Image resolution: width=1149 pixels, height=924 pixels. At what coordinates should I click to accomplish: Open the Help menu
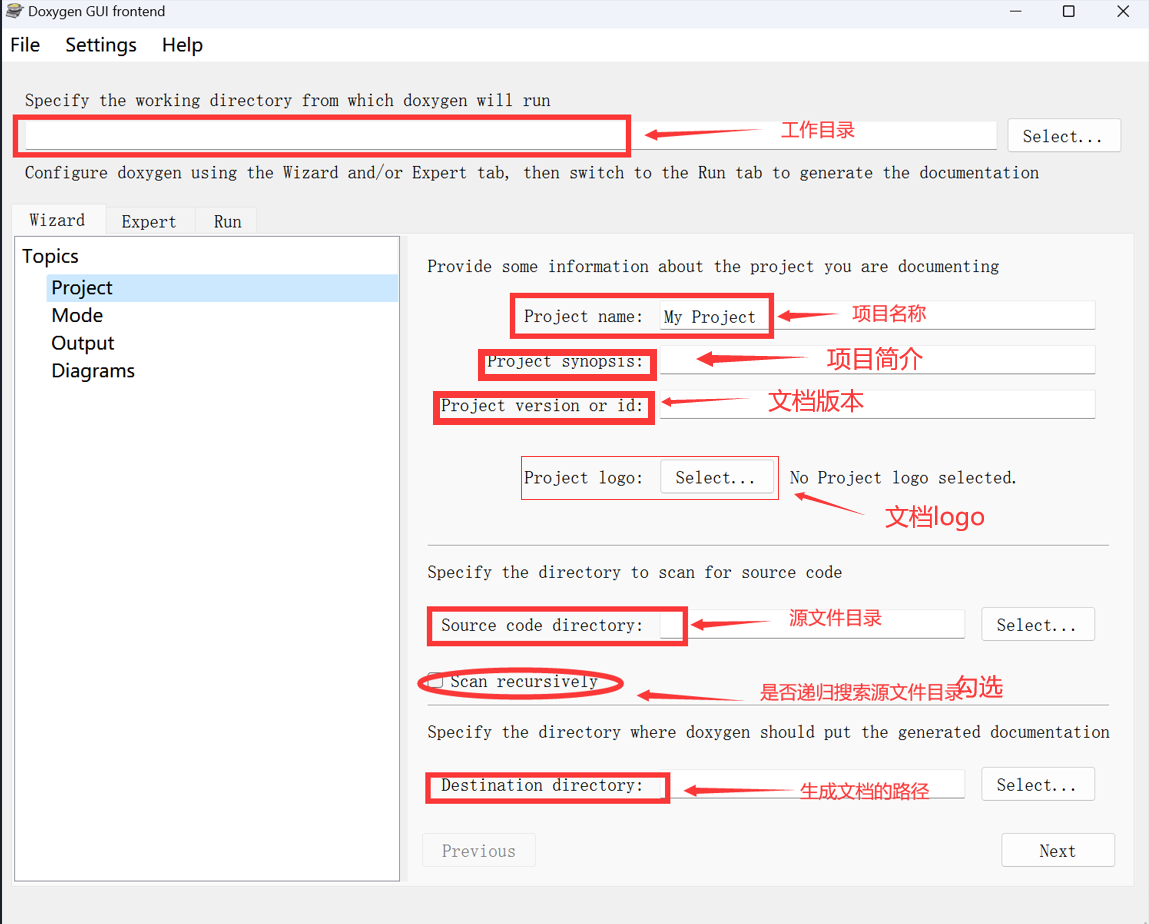coord(181,44)
